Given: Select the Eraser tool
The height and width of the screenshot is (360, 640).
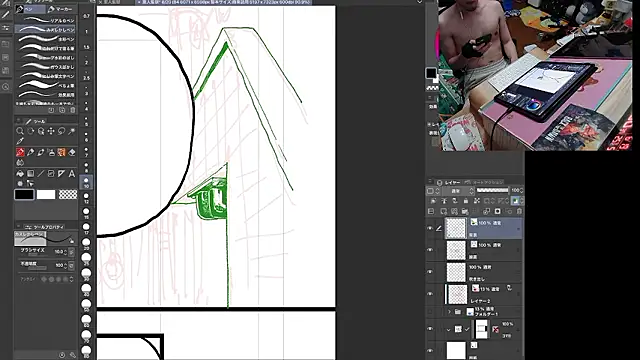Looking at the screenshot, I should click(72, 152).
